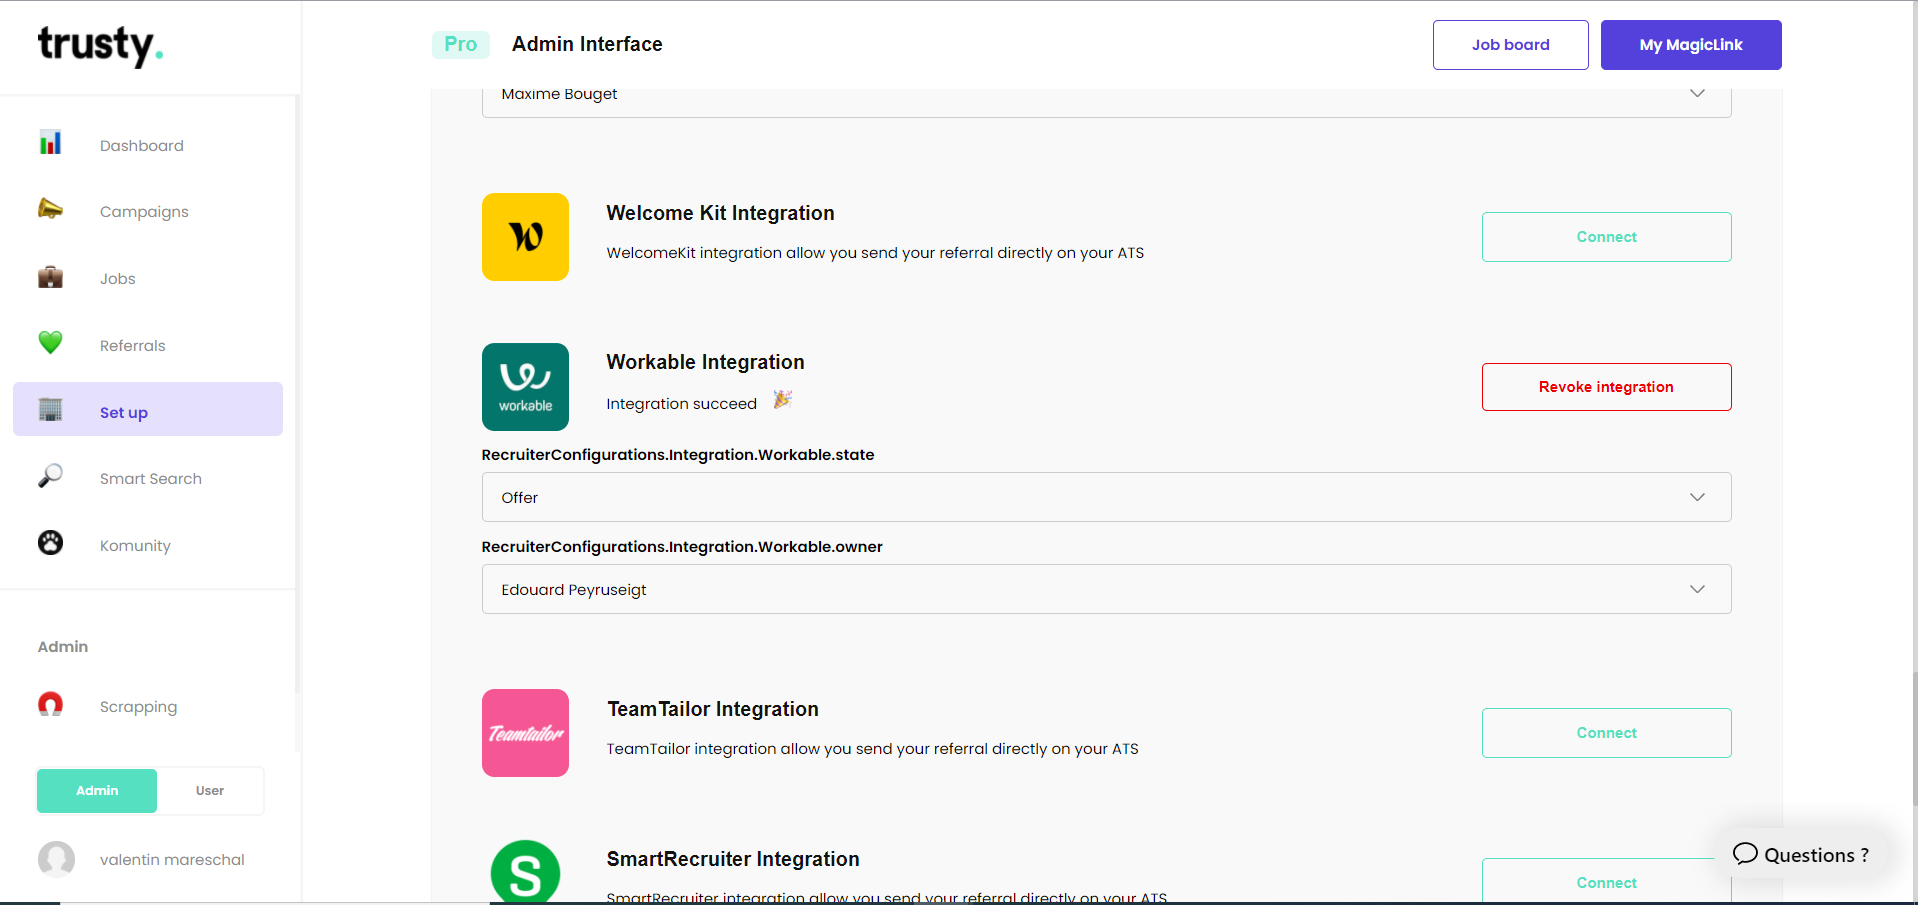Screen dimensions: 1918x905
Task: Select the Campaigns megaphone icon
Action: tap(50, 209)
